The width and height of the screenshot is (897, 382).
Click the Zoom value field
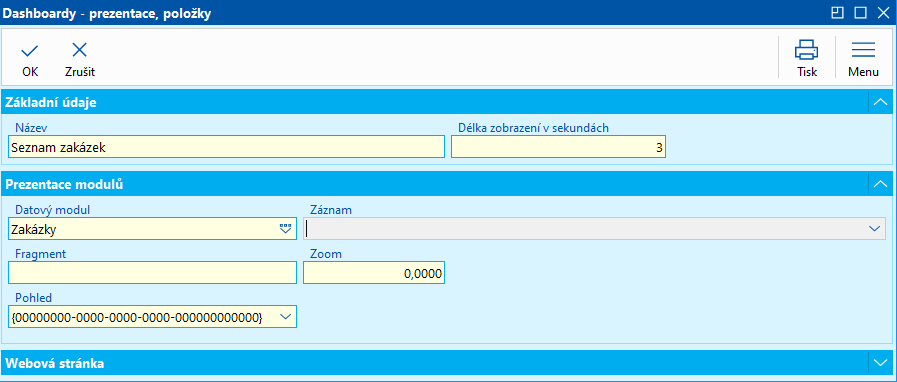pos(374,272)
